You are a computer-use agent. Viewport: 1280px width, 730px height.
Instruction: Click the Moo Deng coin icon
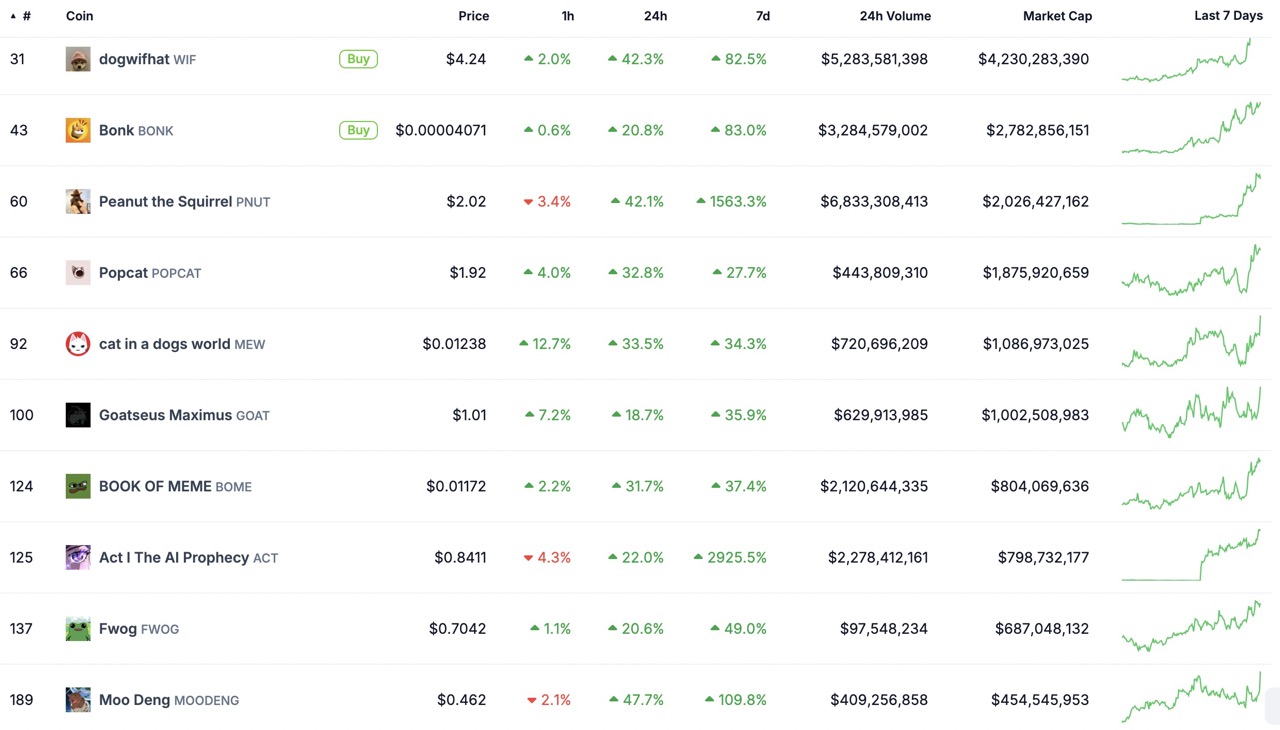click(x=78, y=700)
